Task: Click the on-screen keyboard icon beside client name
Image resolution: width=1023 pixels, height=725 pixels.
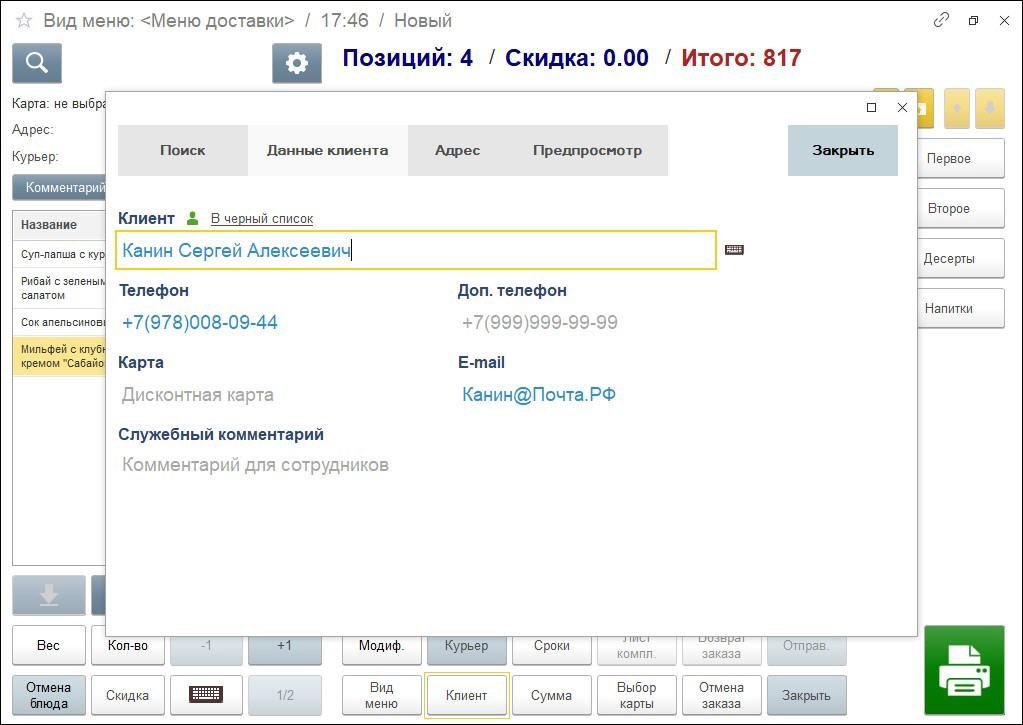Action: 734,250
